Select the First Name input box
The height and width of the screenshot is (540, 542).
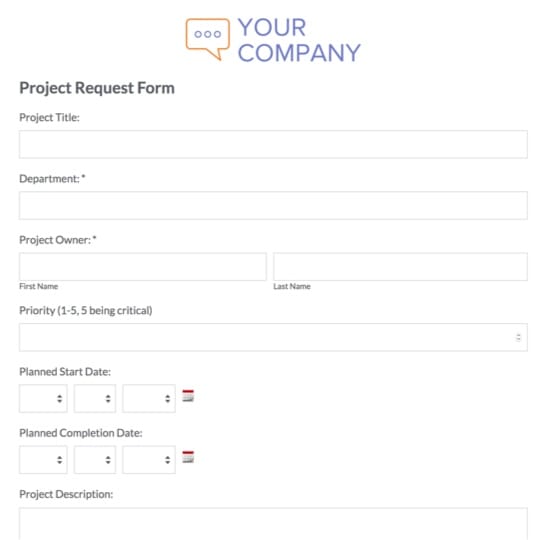[x=143, y=267]
